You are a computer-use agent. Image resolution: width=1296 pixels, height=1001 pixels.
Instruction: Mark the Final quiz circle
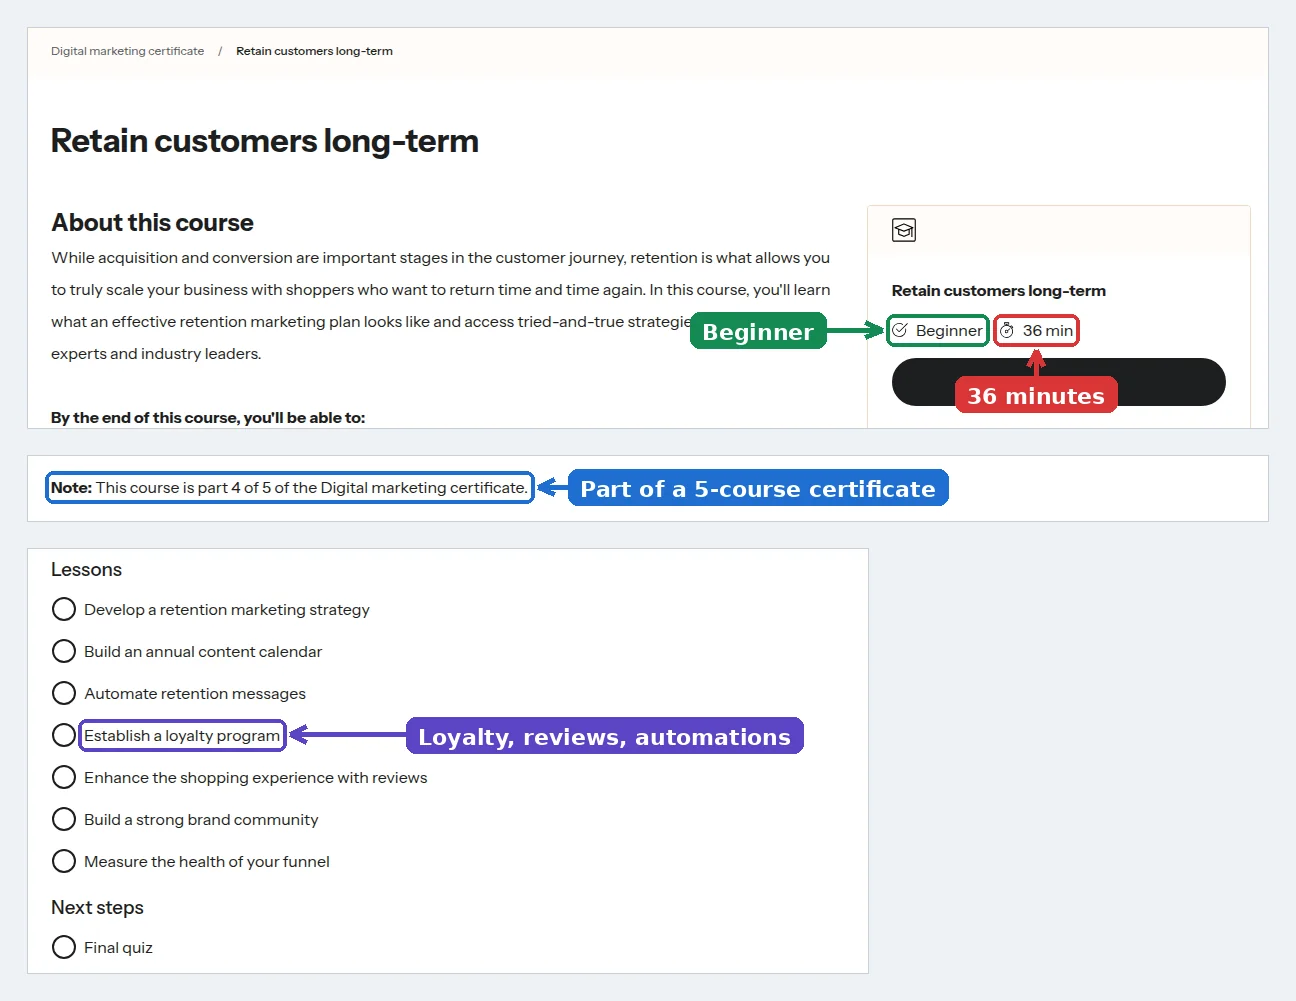click(x=64, y=947)
